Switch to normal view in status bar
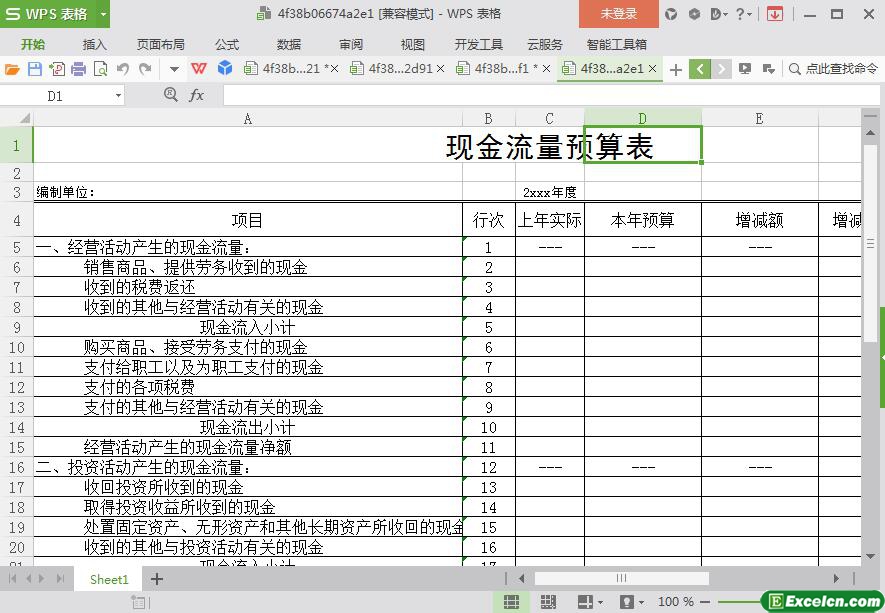 (x=511, y=602)
